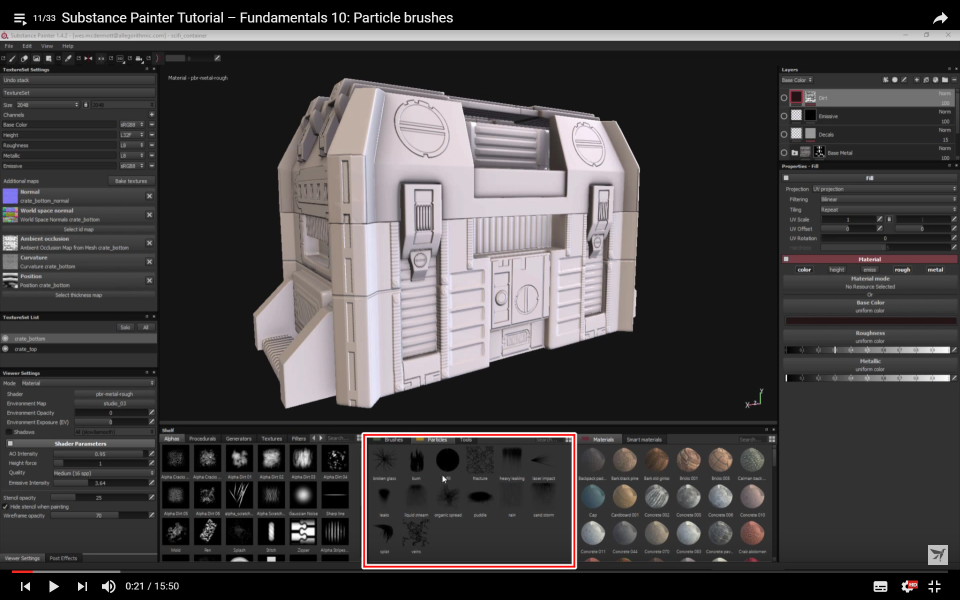Click the share arrow icon
960x600 pixels.
[940, 18]
